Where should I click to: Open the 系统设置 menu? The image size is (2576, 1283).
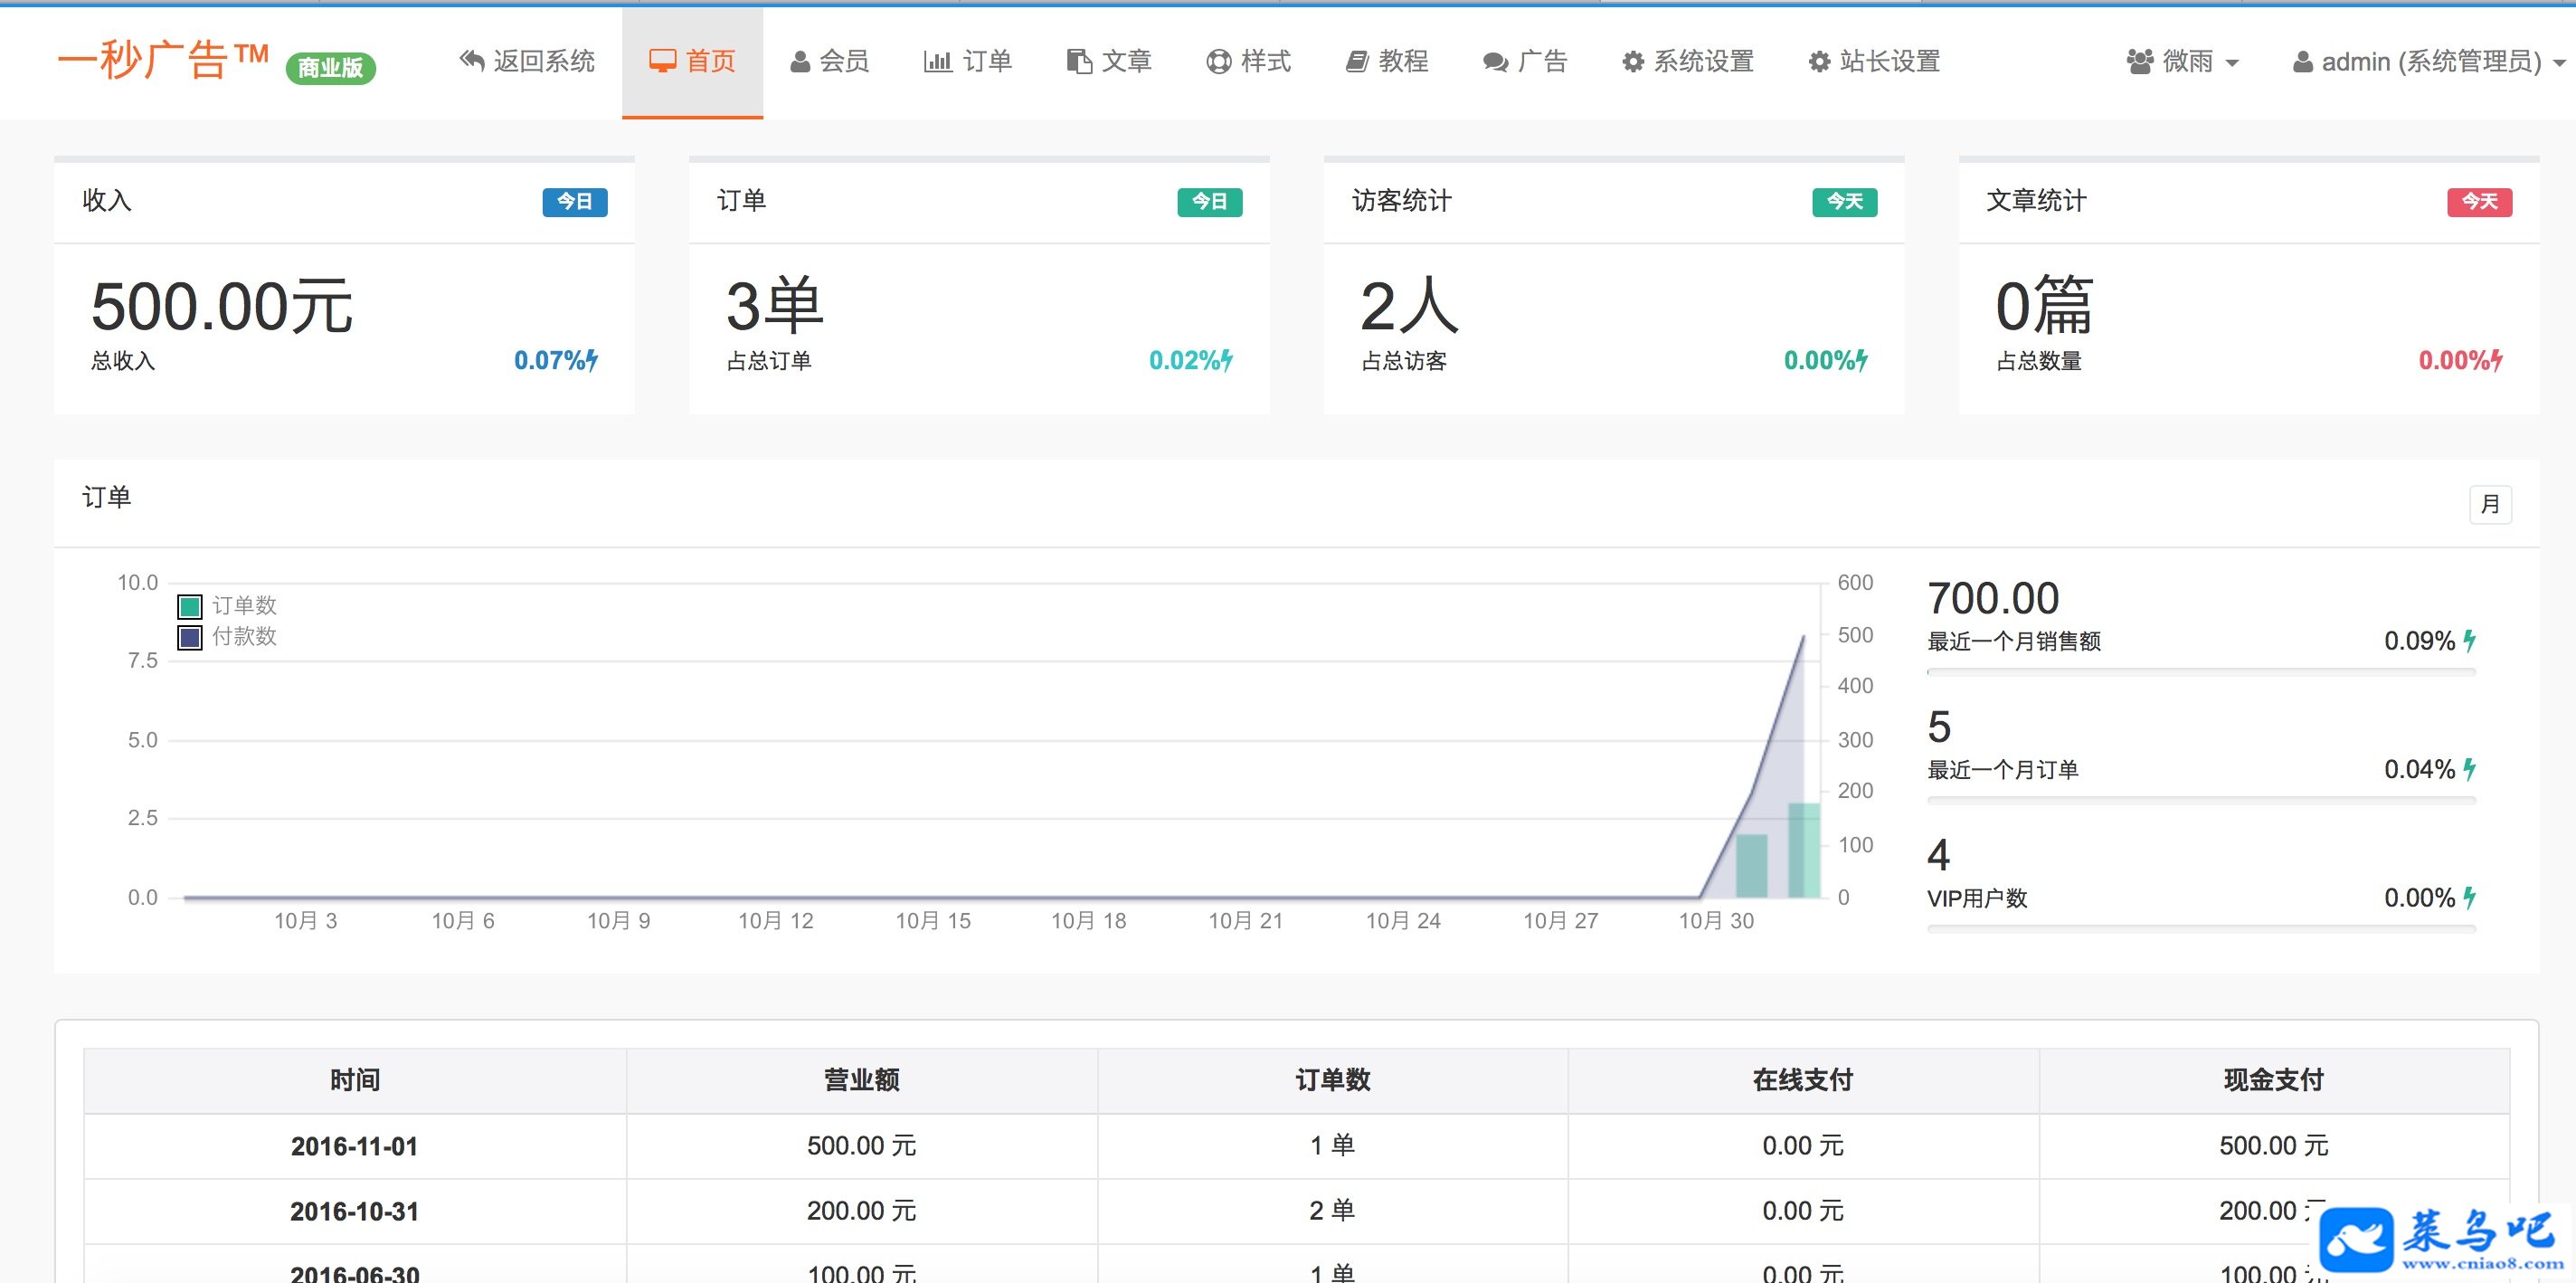click(1688, 62)
